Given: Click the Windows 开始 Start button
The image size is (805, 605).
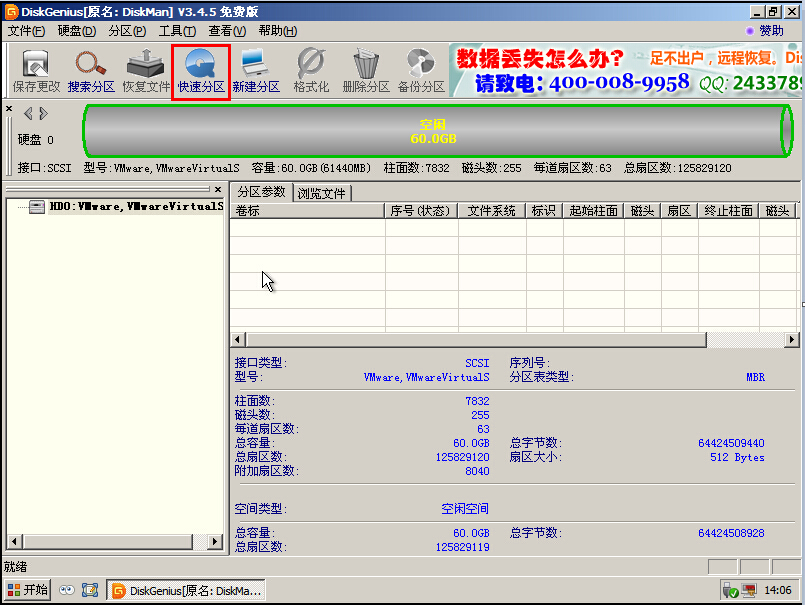Looking at the screenshot, I should click(28, 590).
